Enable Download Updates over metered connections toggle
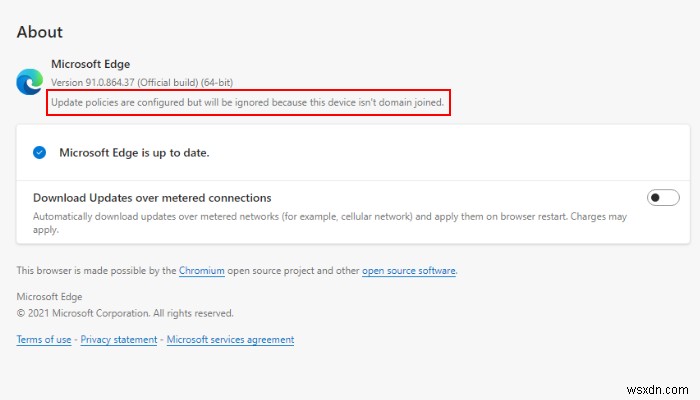The height and width of the screenshot is (400, 700). pos(663,197)
